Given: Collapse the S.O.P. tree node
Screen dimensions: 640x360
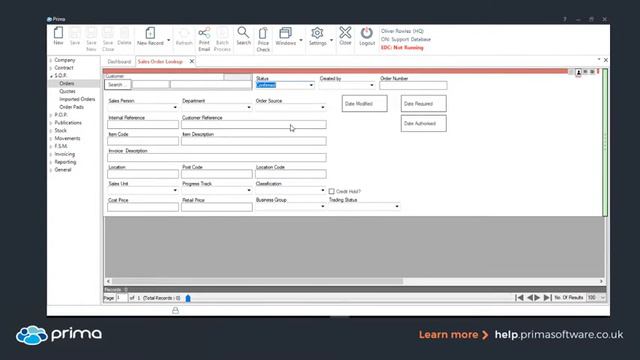Looking at the screenshot, I should tap(51, 76).
